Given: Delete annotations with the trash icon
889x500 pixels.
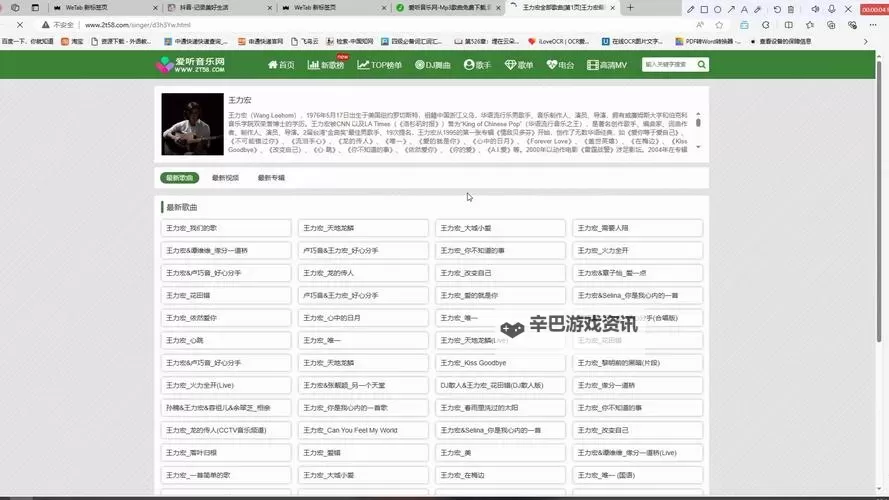Looking at the screenshot, I should click(790, 9).
